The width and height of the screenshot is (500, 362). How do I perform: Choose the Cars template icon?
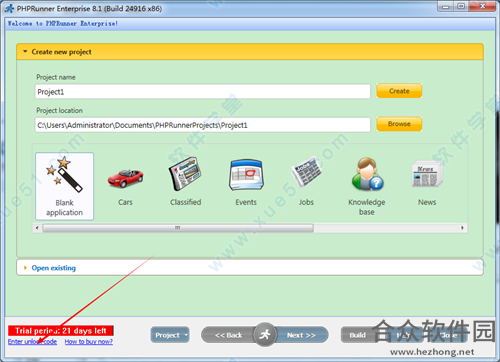125,179
